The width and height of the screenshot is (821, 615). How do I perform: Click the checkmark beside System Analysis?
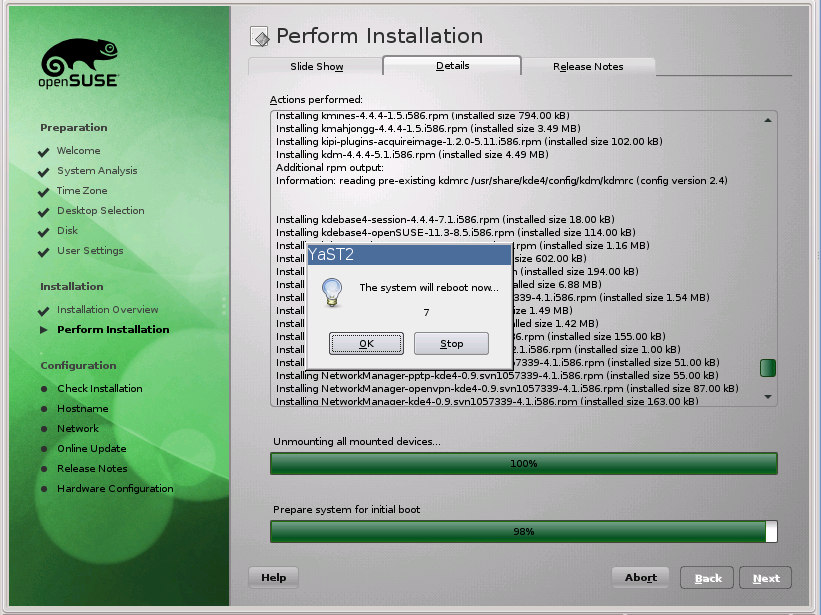pyautogui.click(x=43, y=172)
